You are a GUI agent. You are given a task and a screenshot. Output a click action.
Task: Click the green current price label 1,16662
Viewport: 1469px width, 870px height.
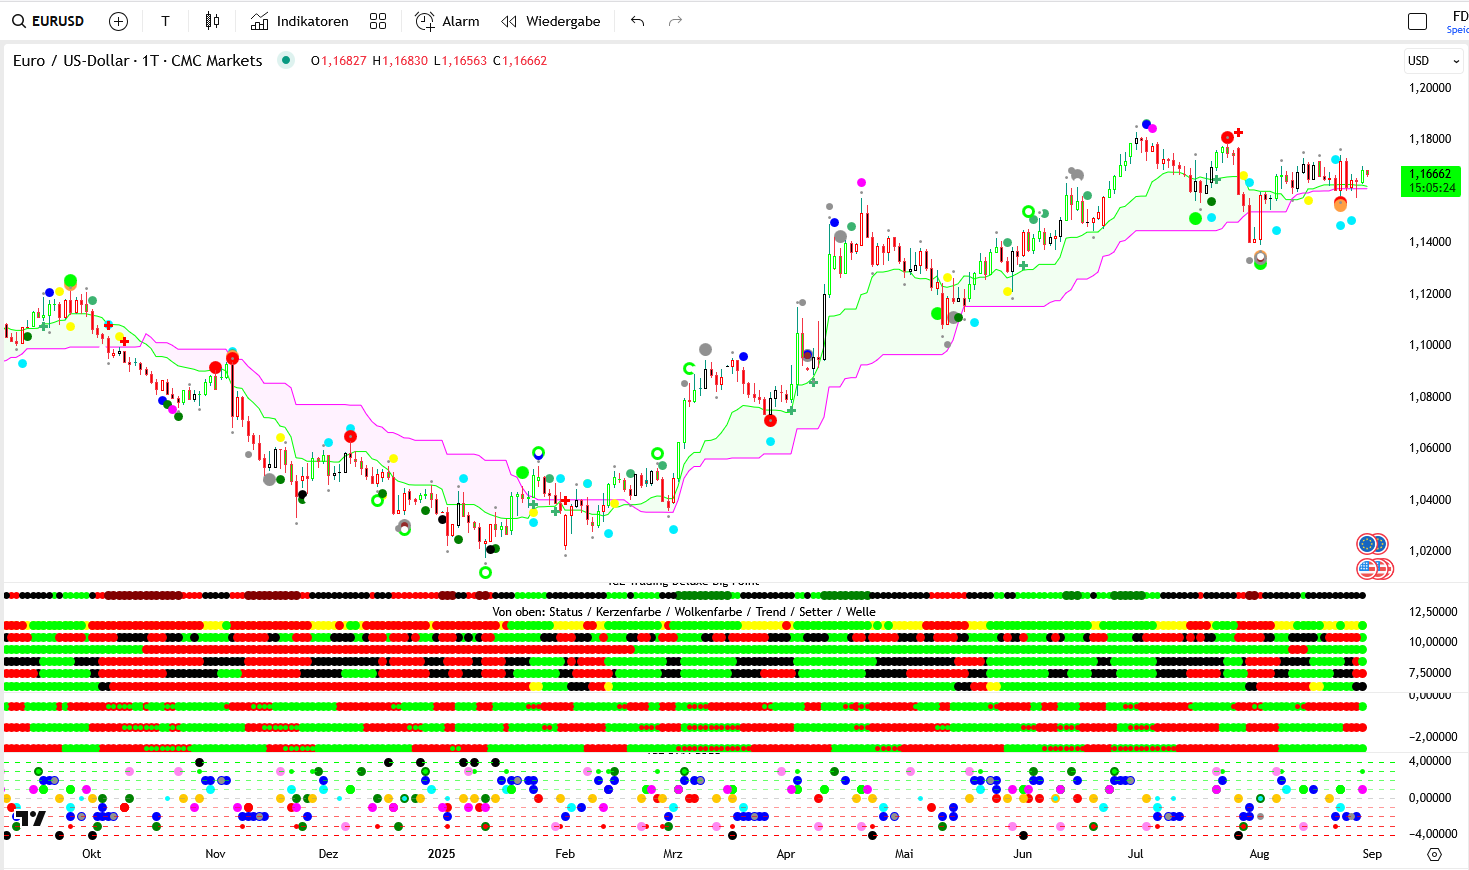[1430, 181]
